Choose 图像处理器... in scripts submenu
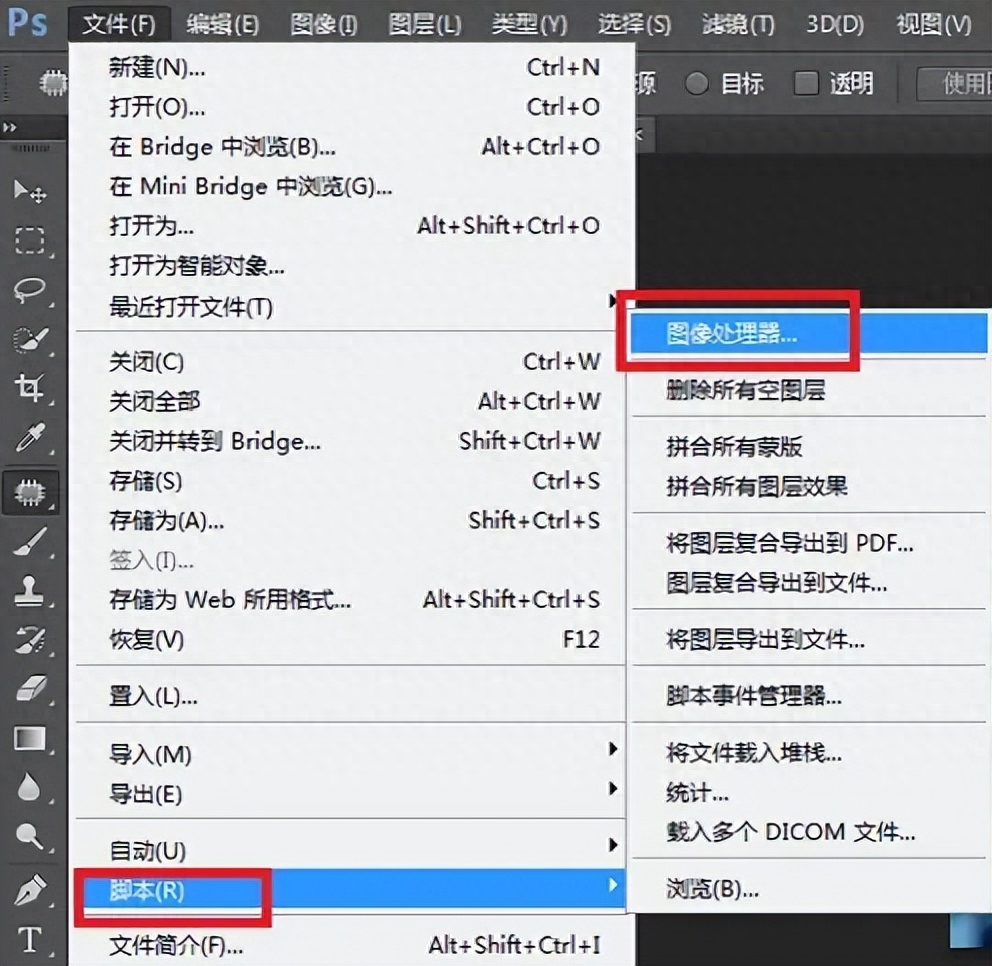This screenshot has width=992, height=966. 809,333
